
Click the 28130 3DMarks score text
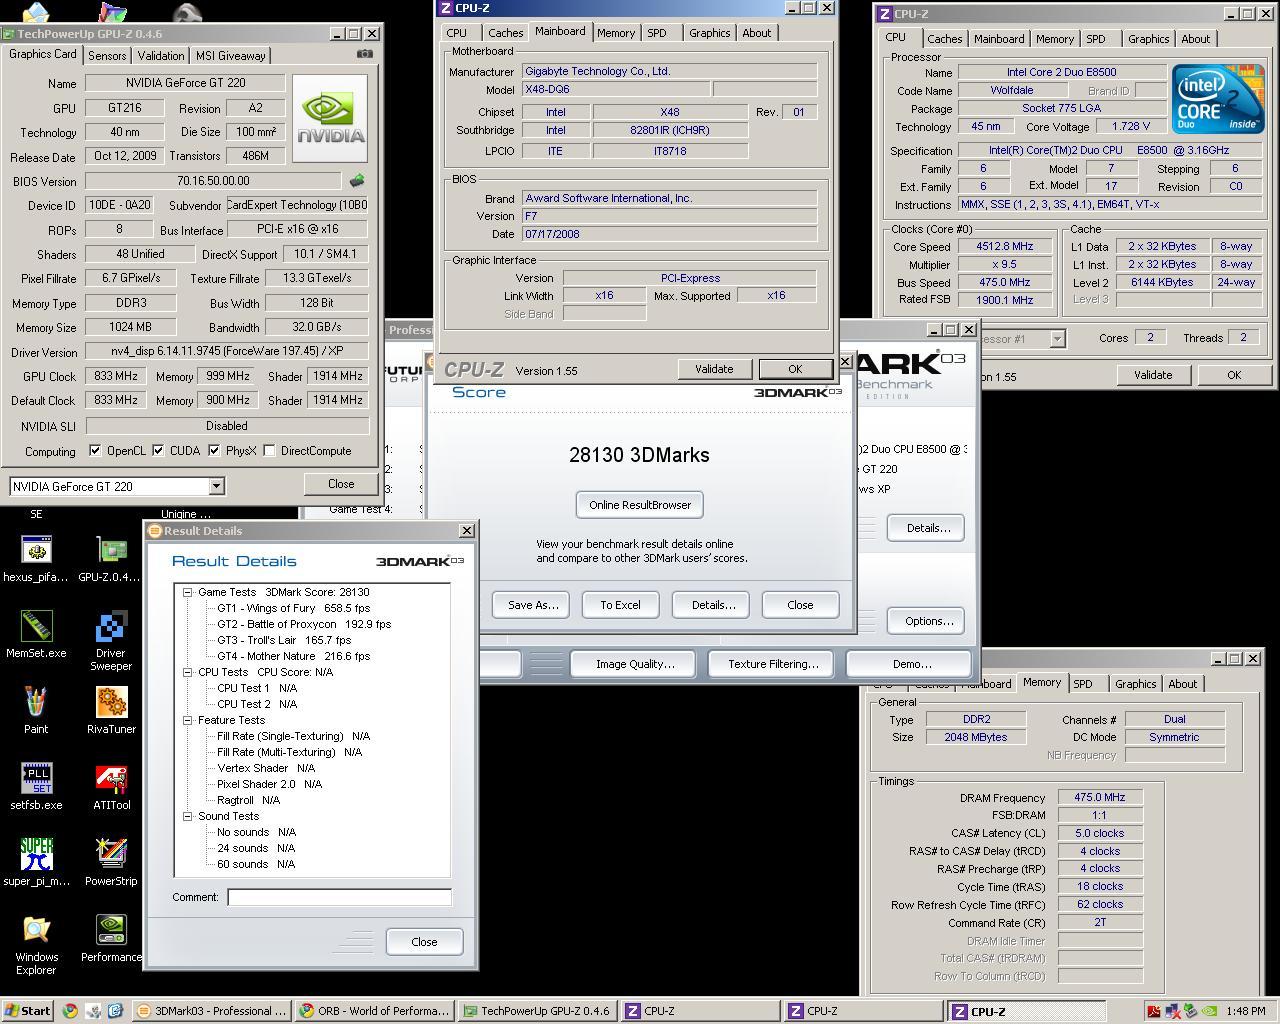[x=639, y=455]
